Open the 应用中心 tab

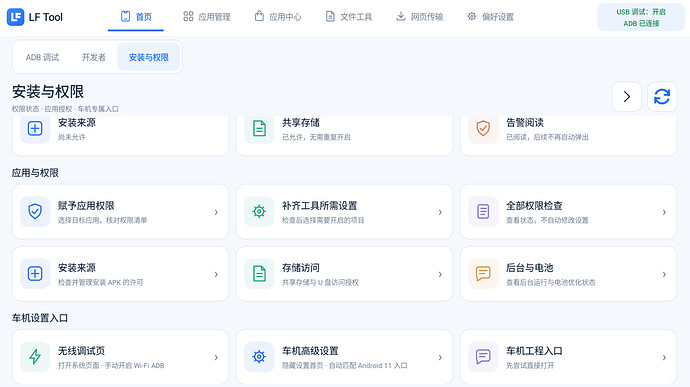278,17
